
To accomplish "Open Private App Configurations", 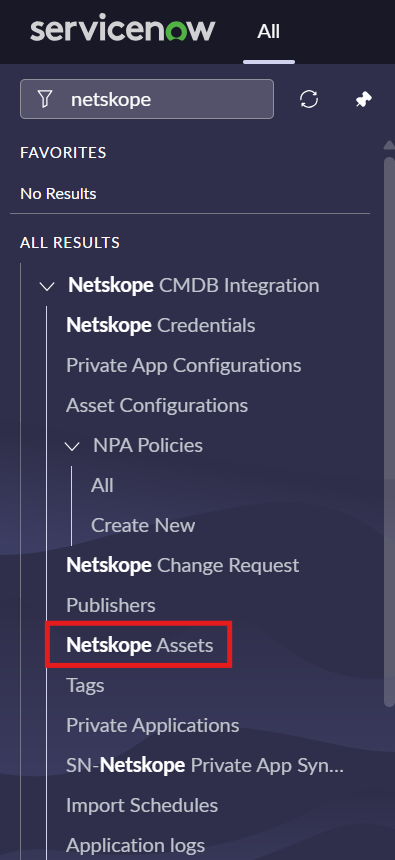I will [x=184, y=365].
